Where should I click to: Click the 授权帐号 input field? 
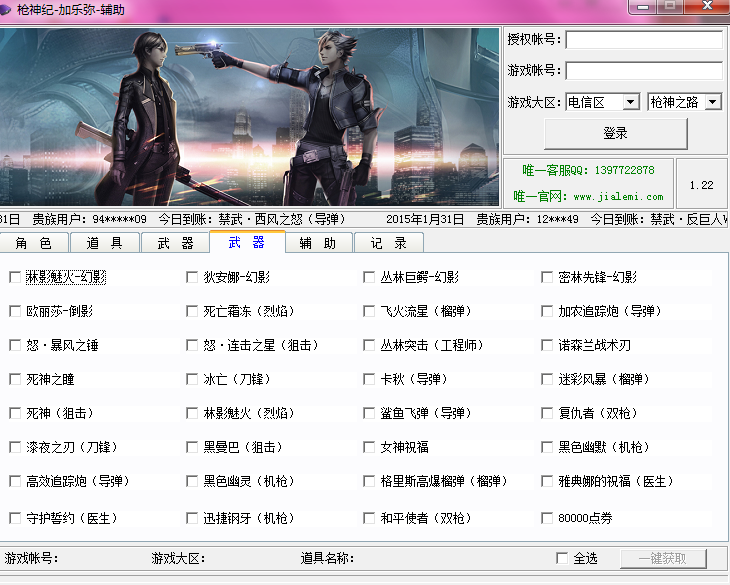644,40
